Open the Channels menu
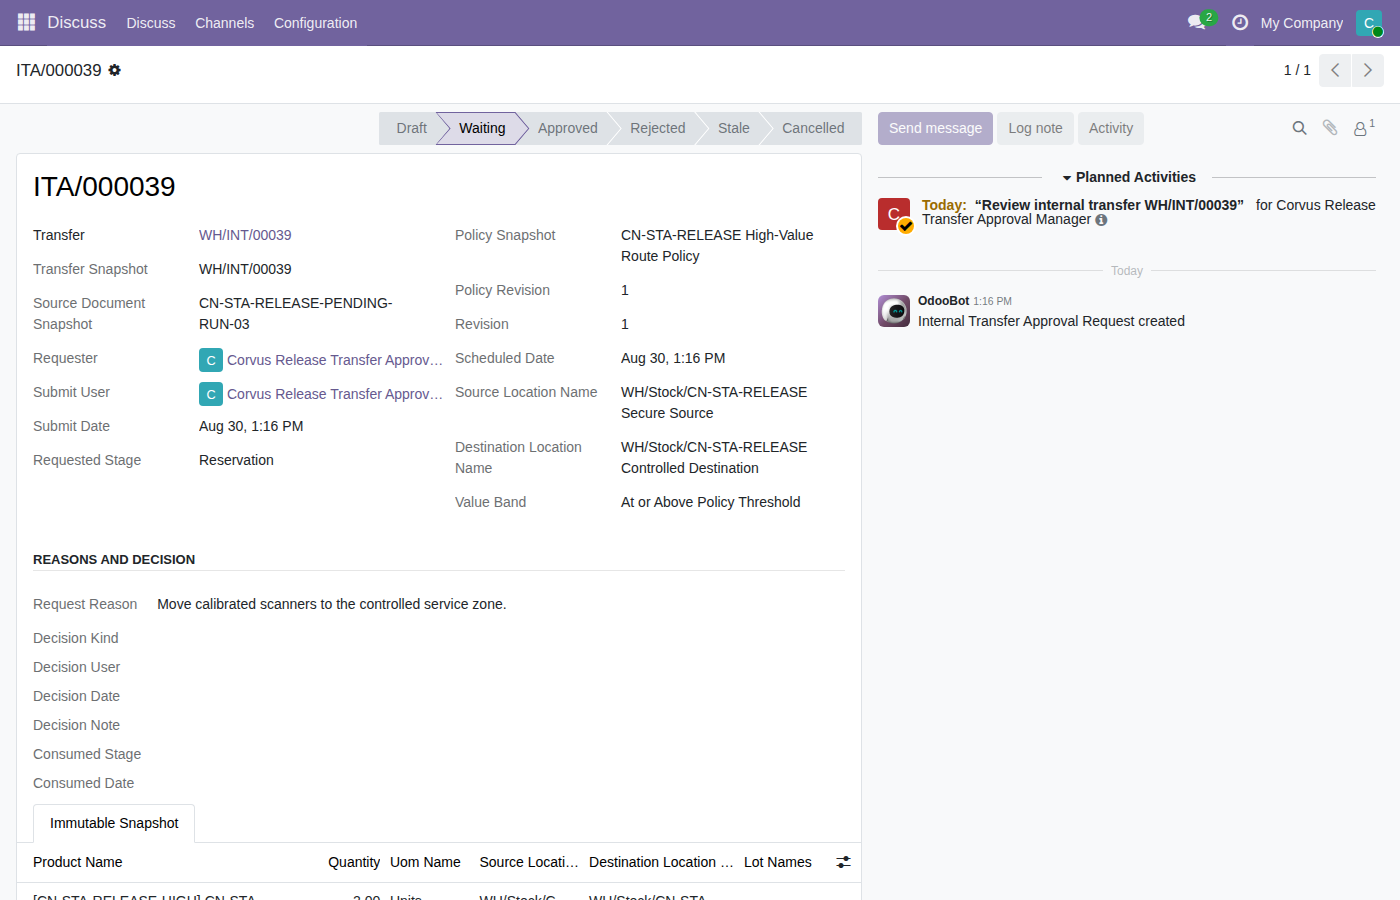 pyautogui.click(x=225, y=23)
